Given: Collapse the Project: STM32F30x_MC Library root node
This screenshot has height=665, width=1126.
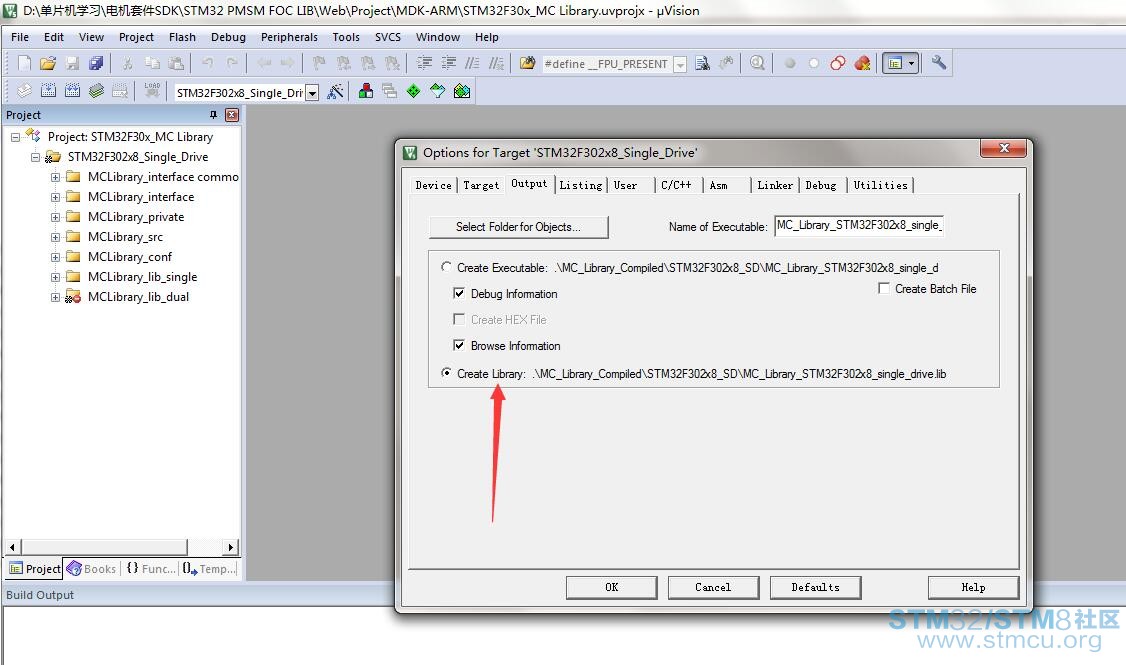Looking at the screenshot, I should point(15,136).
